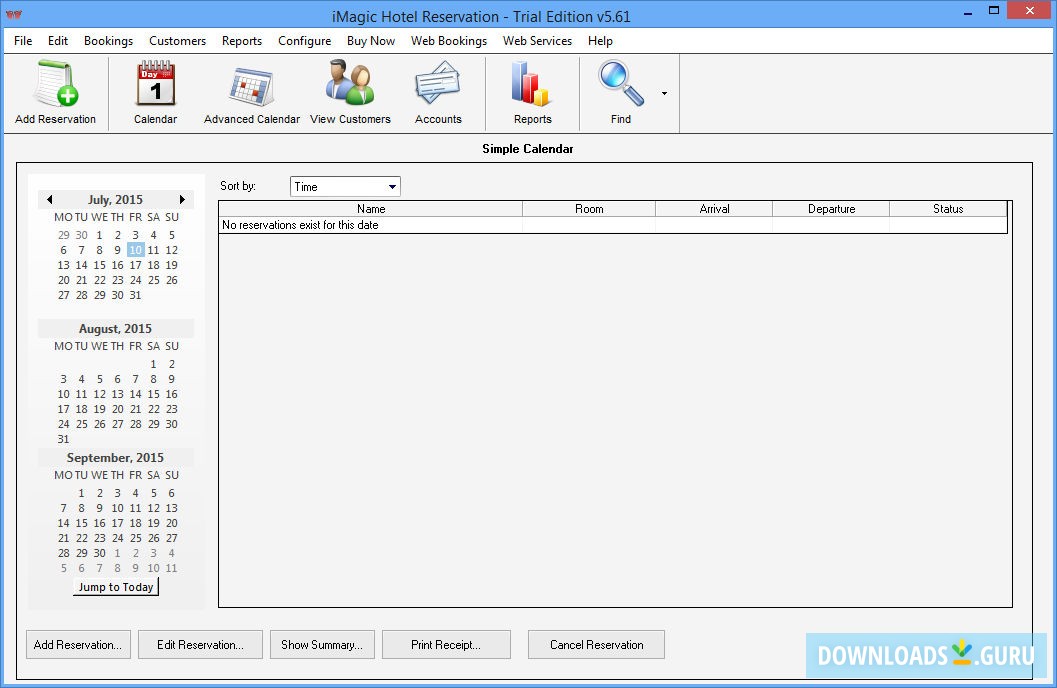Go to previous month arrow
Viewport: 1057px width, 688px height.
pos(49,199)
